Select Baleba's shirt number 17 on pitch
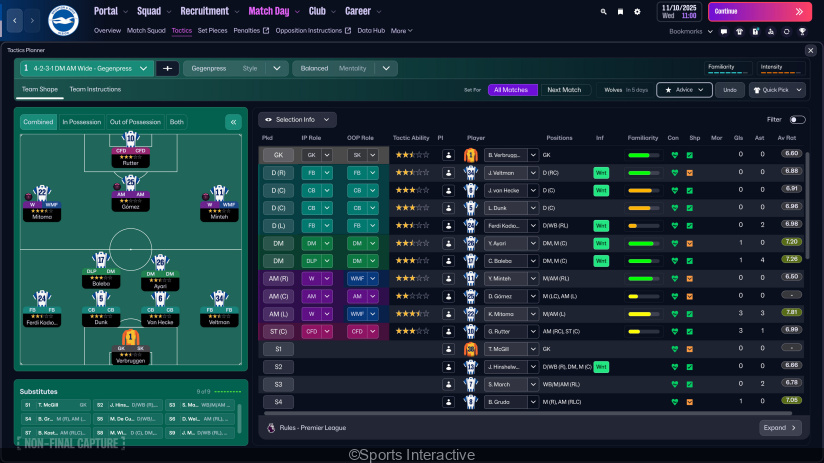The height and width of the screenshot is (463, 824). tap(101, 259)
